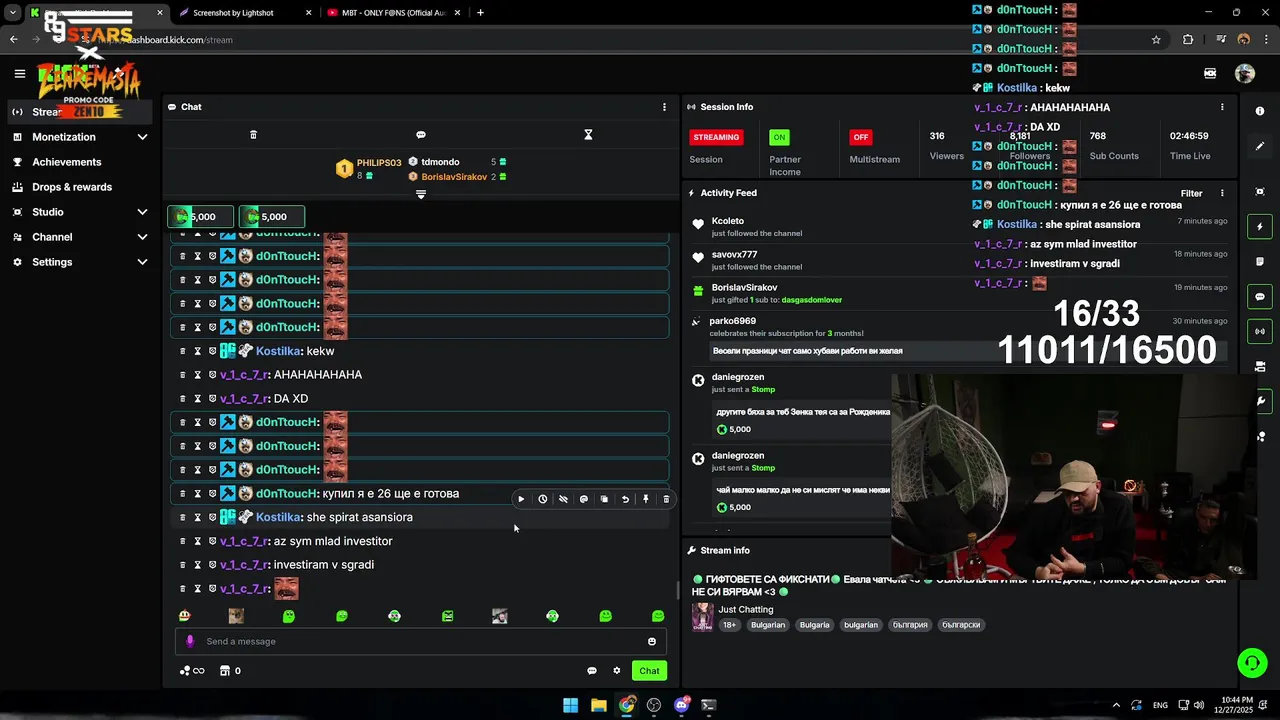Open Achievements in the sidebar
The image size is (1280, 720).
click(67, 162)
